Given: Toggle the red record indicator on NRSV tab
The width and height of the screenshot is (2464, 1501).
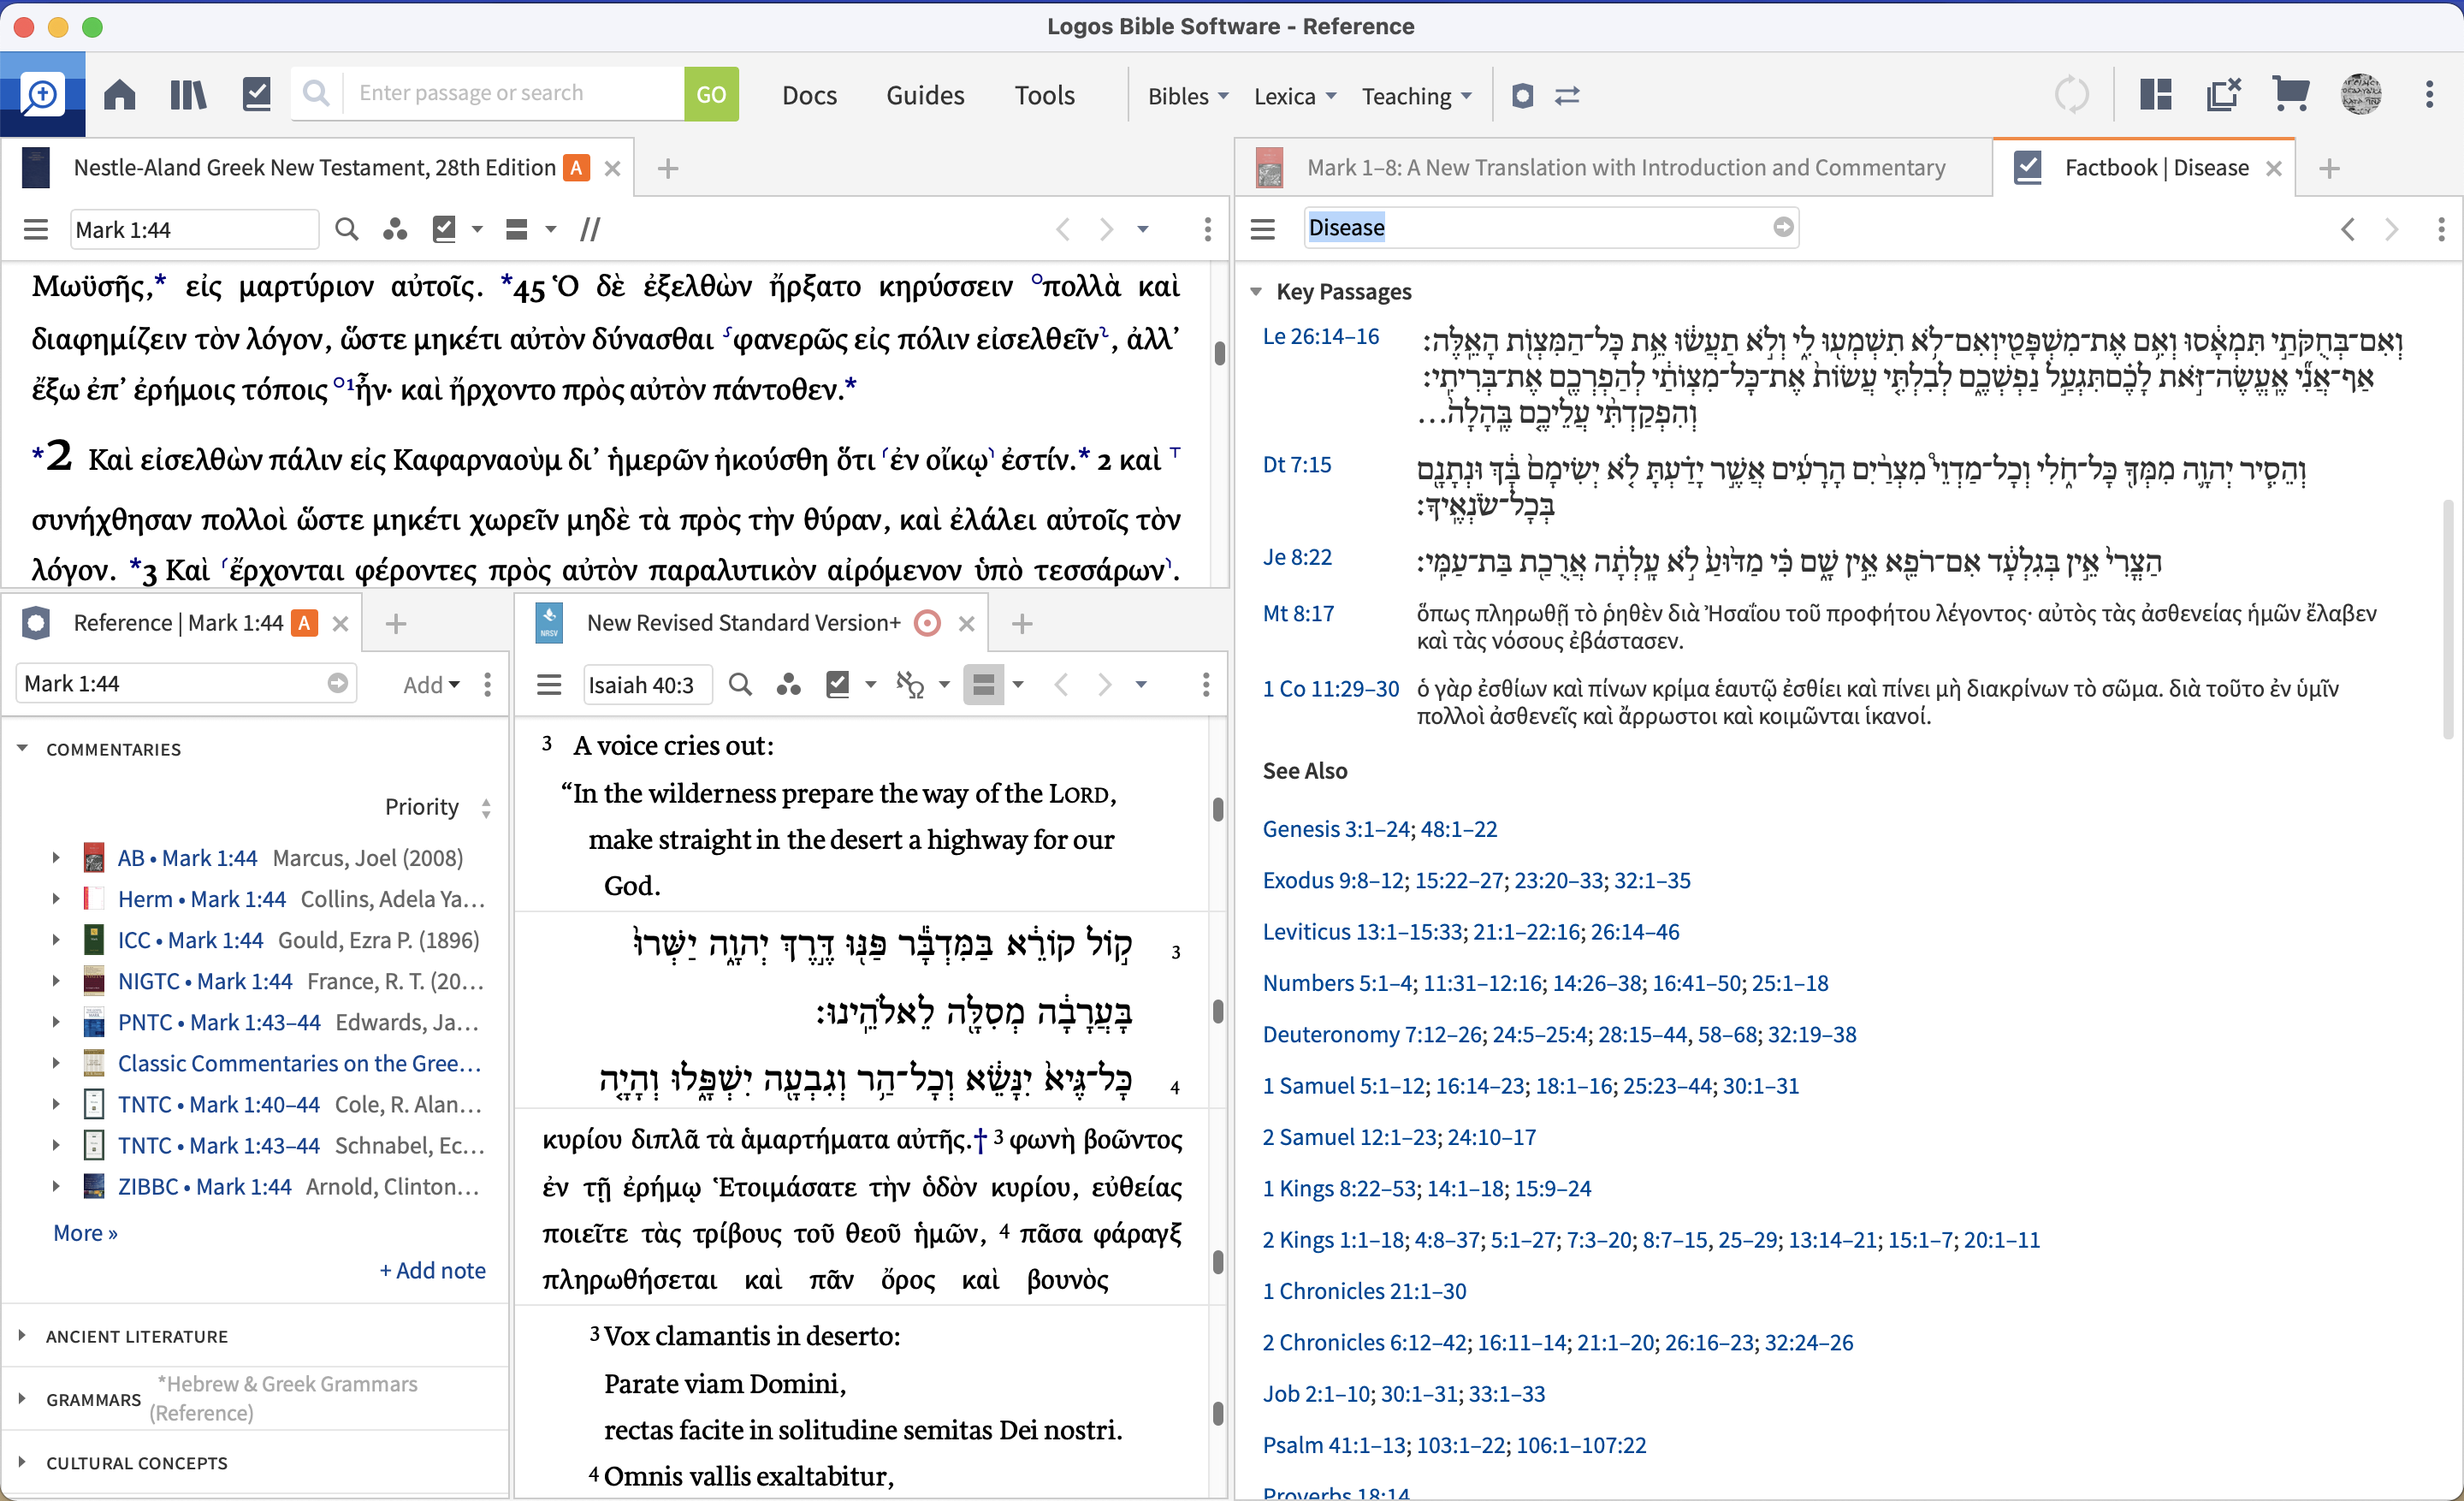Looking at the screenshot, I should tap(926, 622).
